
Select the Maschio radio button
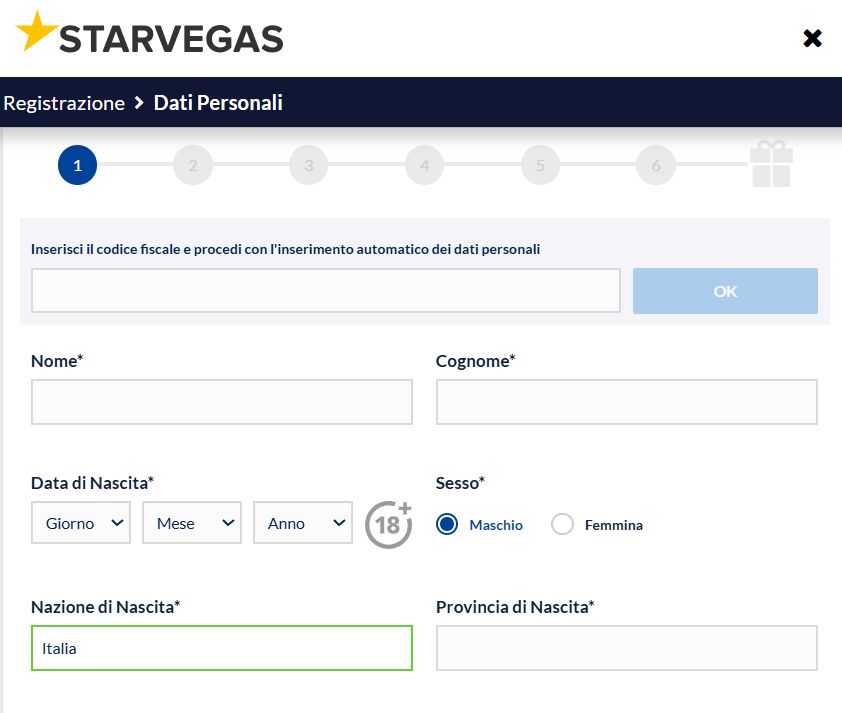pos(447,523)
